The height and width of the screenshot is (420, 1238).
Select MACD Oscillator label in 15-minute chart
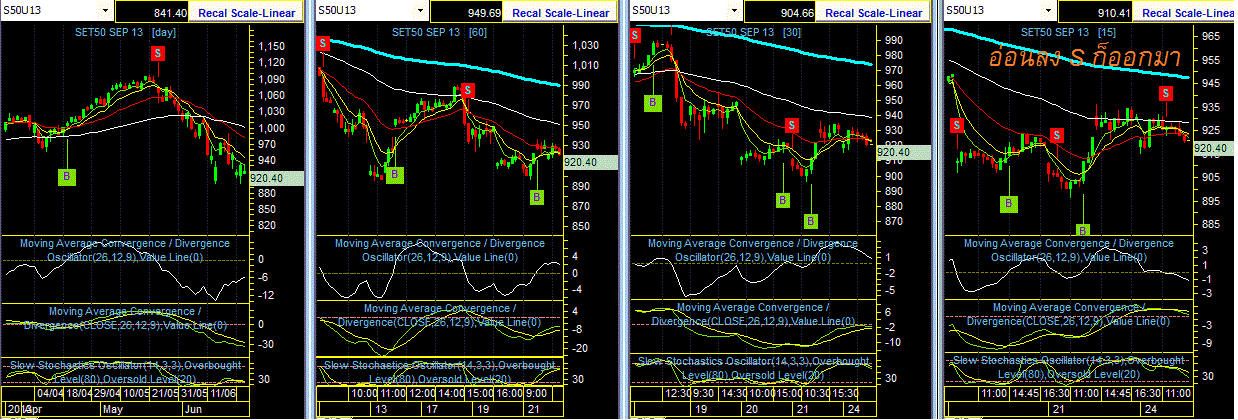1068,250
